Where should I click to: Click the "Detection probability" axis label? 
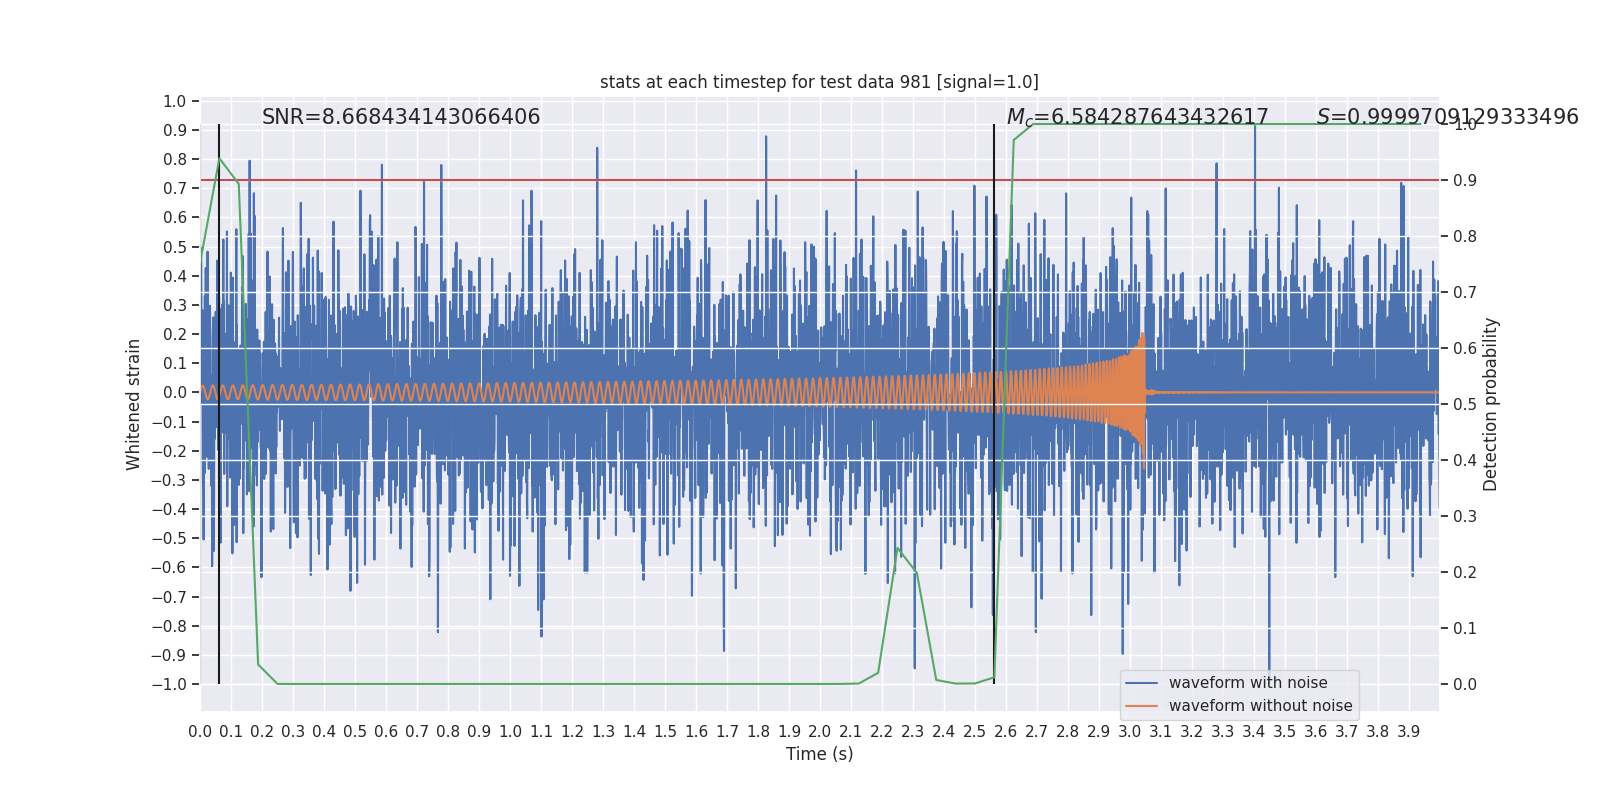(1491, 404)
